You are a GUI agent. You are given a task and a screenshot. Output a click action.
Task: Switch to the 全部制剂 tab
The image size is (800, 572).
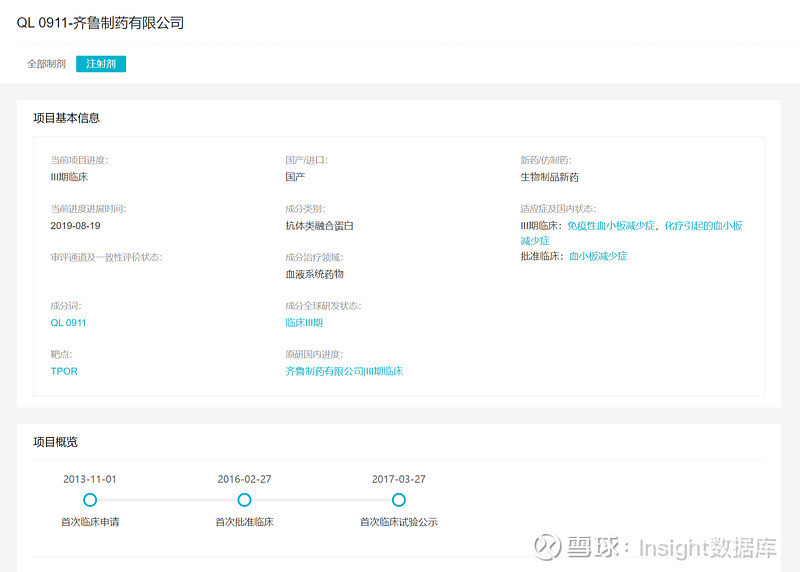click(x=46, y=64)
